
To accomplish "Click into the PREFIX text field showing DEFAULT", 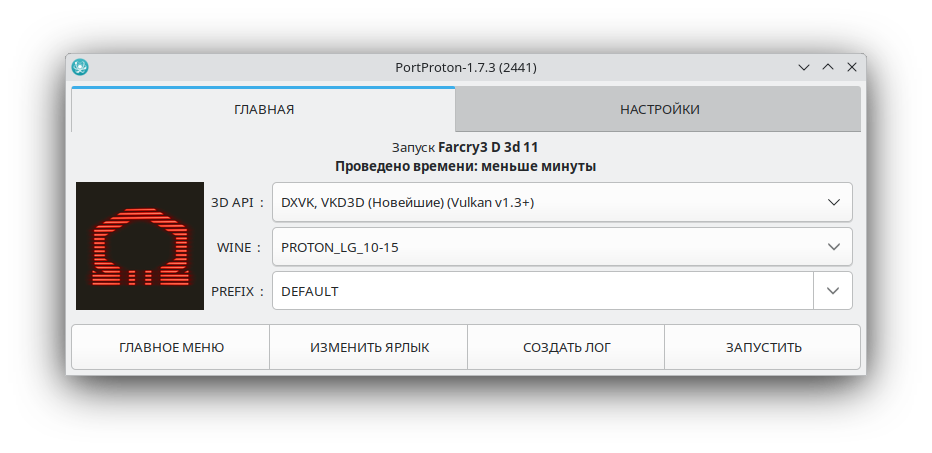I will [540, 291].
